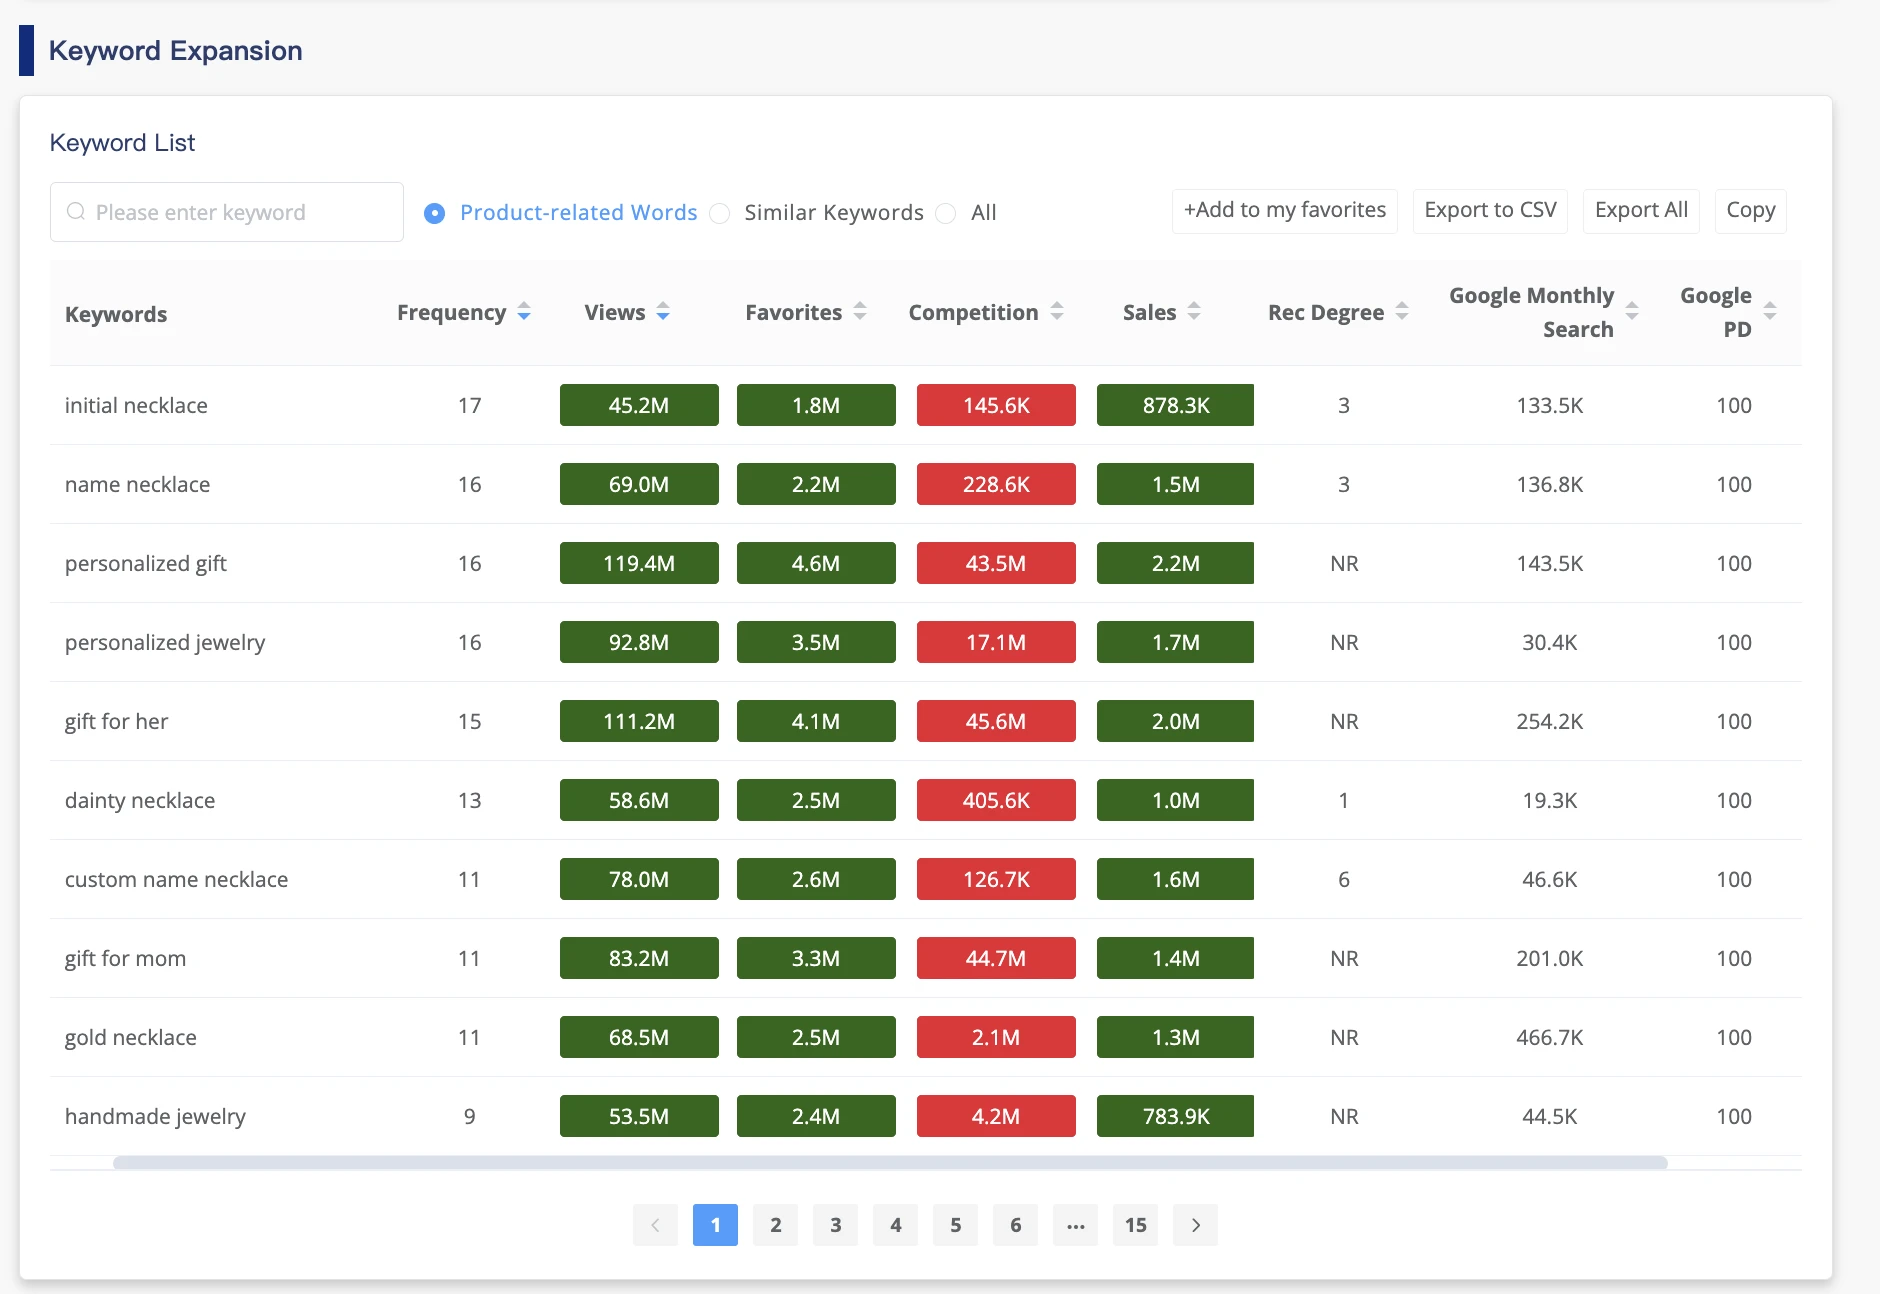The width and height of the screenshot is (1880, 1294).
Task: Sort the table by Frequency column
Action: (525, 312)
